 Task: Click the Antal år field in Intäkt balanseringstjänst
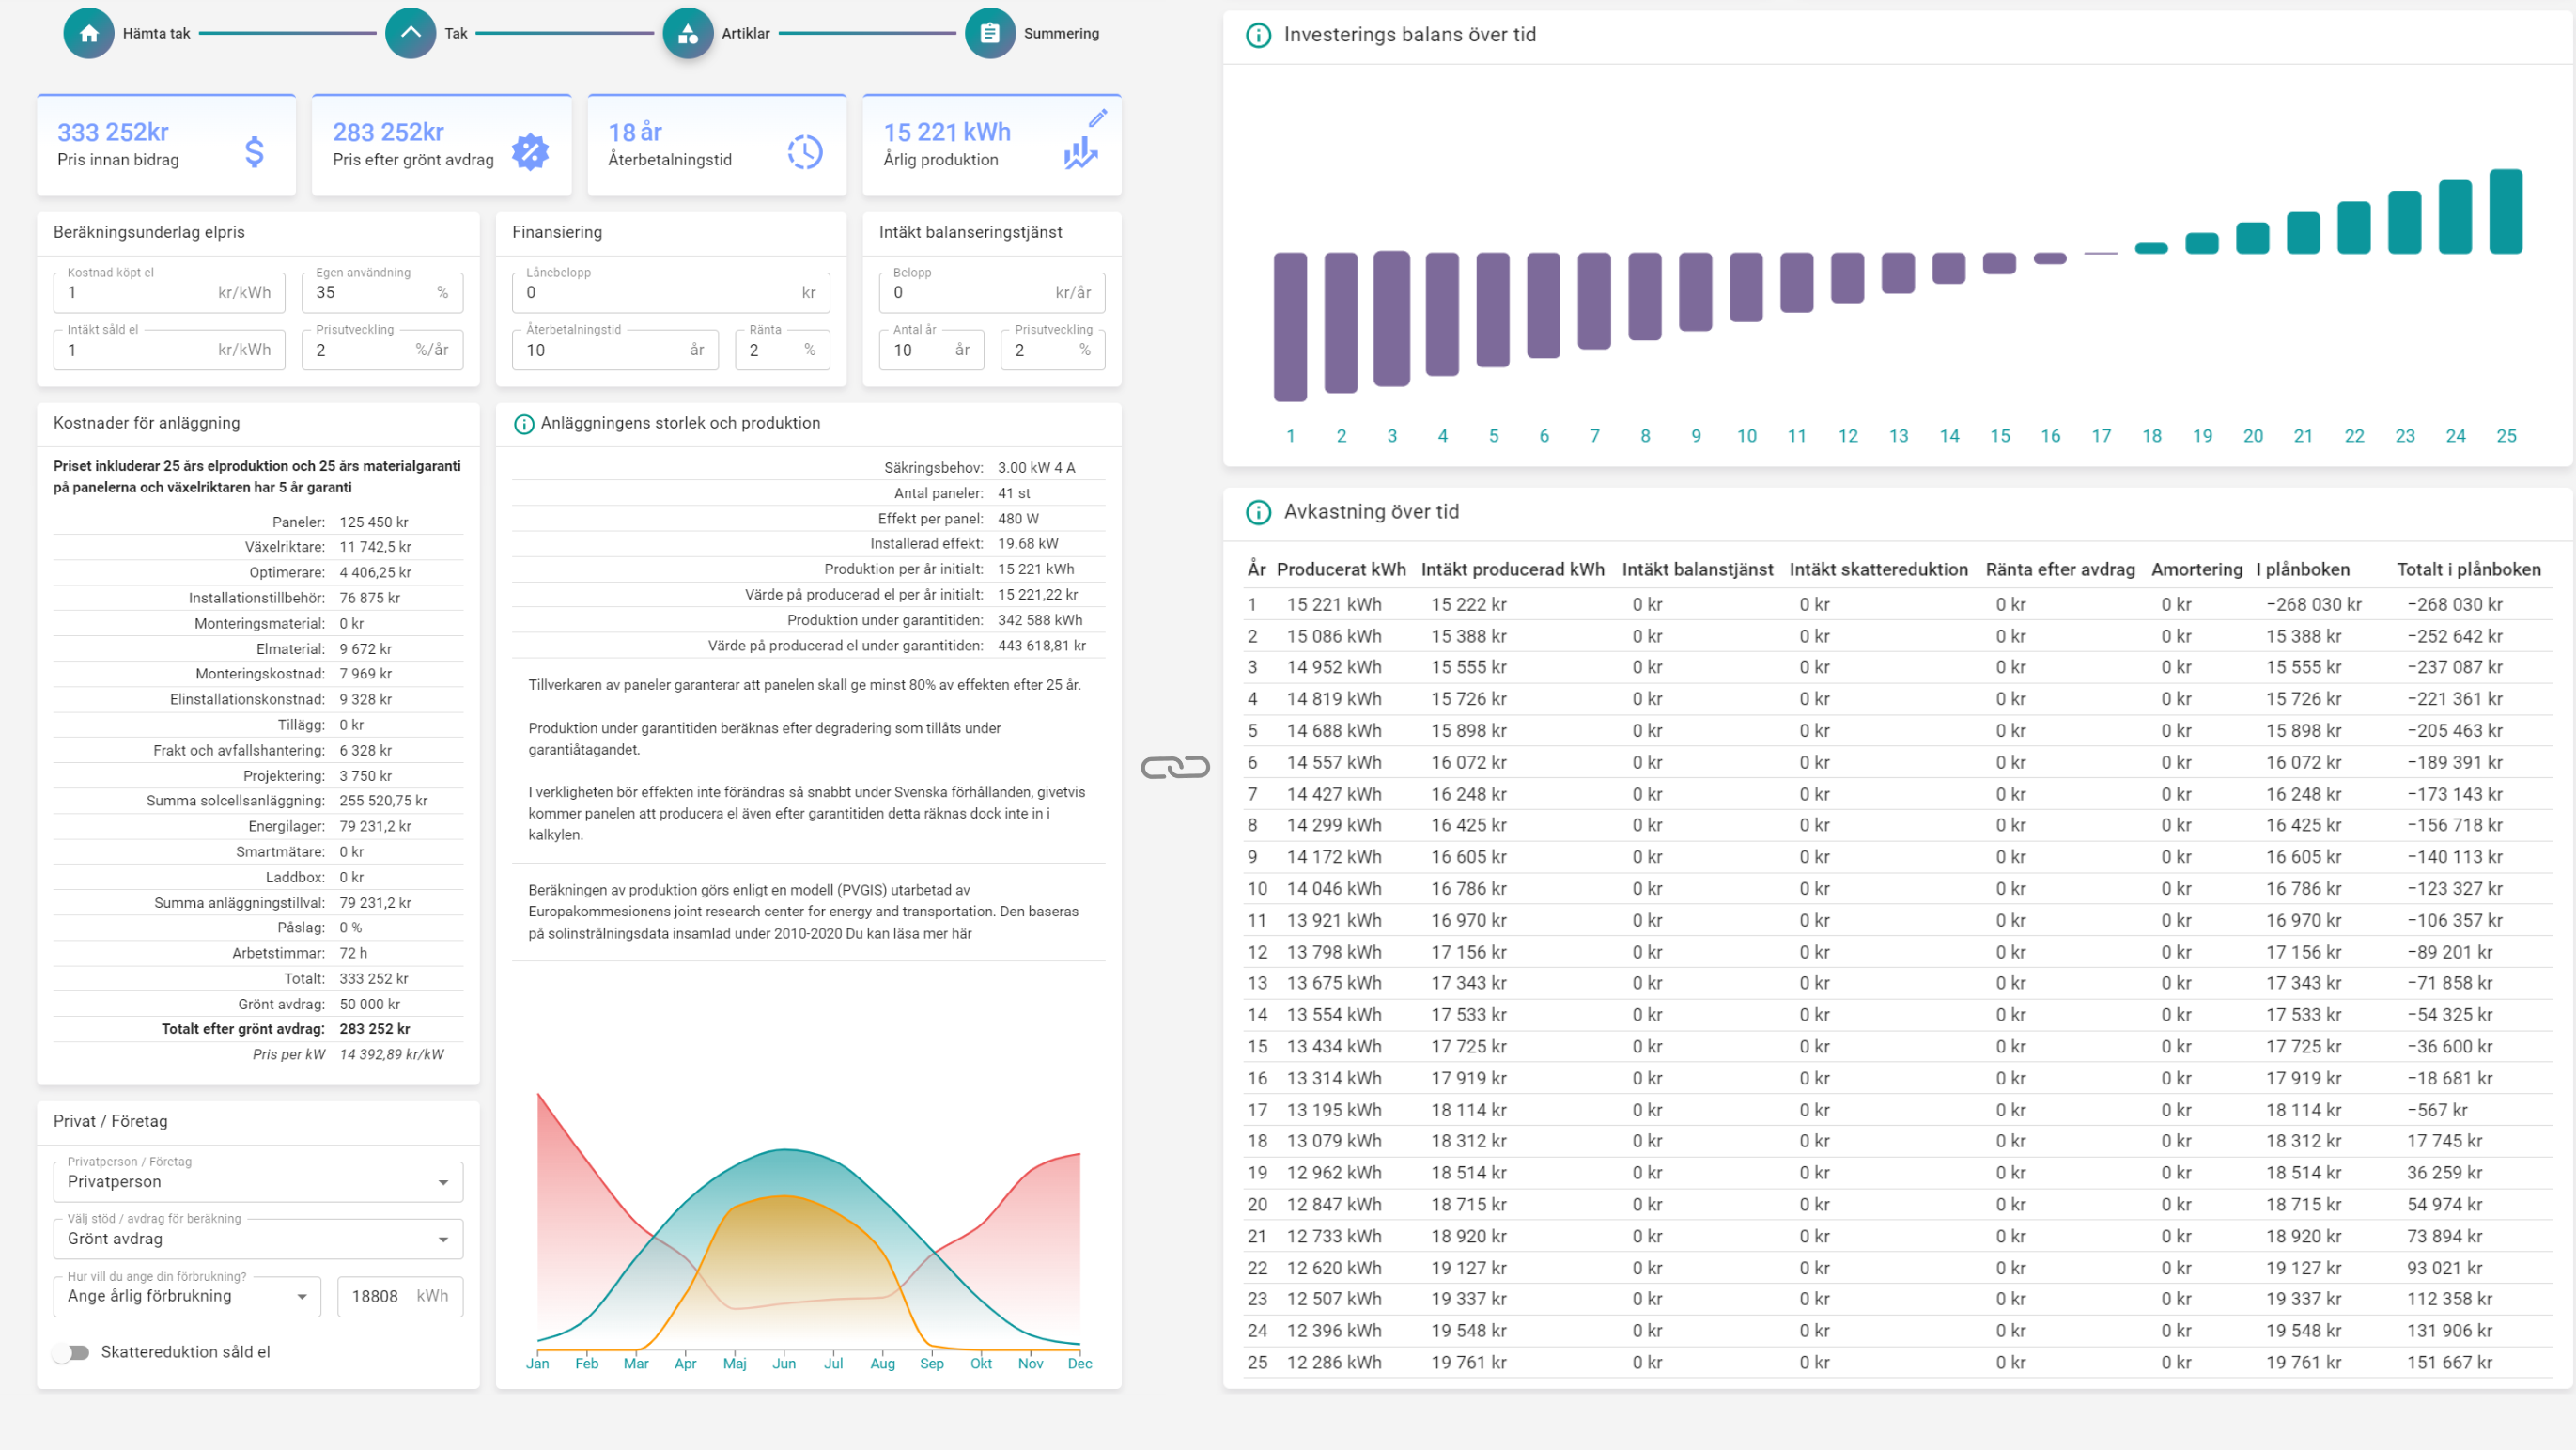tap(931, 349)
